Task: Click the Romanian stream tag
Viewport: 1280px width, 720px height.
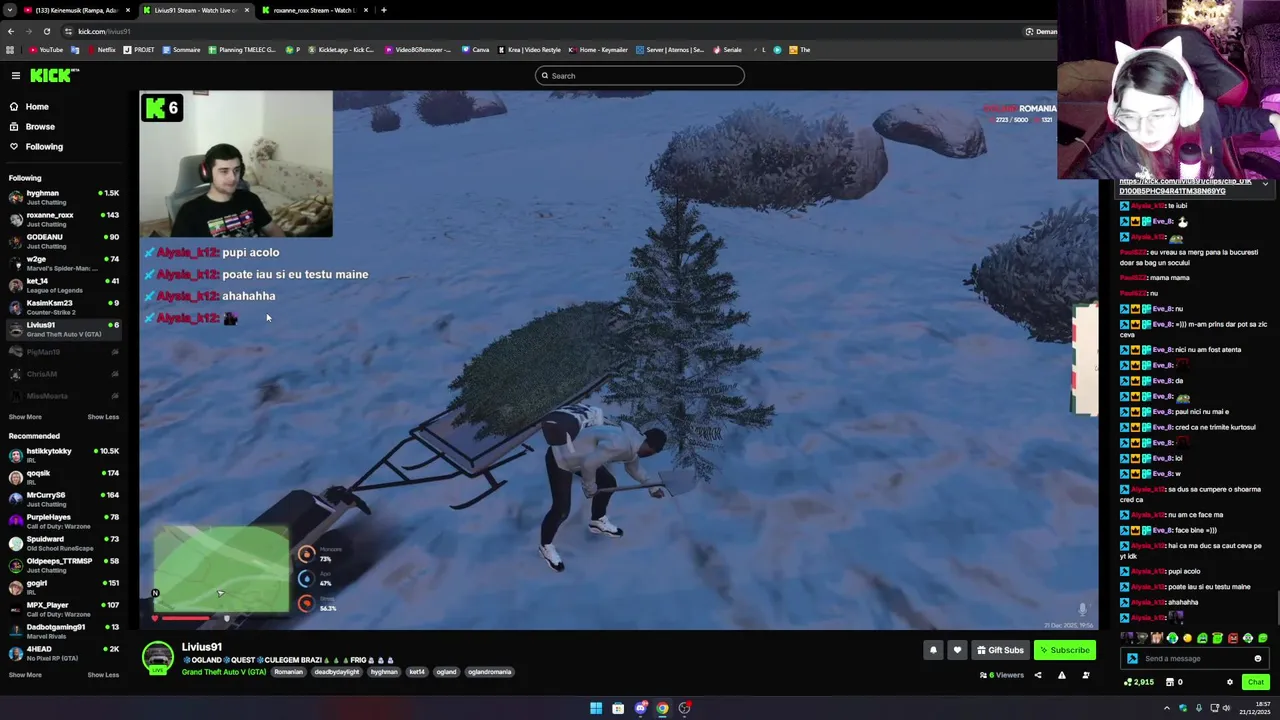Action: click(288, 672)
